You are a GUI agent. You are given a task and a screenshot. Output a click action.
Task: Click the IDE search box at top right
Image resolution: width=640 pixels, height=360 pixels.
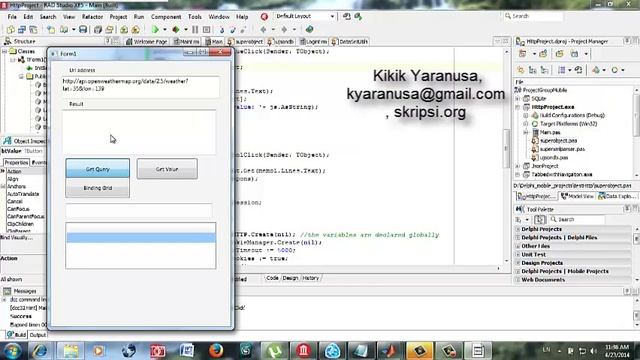(x=533, y=16)
